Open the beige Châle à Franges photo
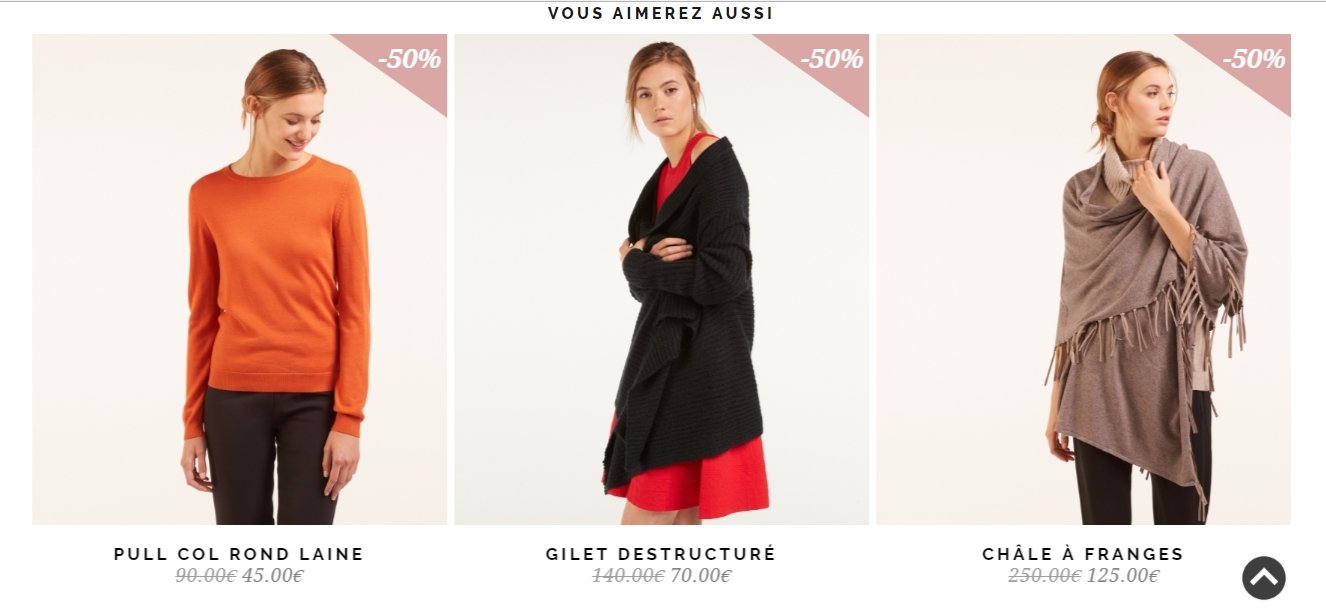1326x612 pixels. coord(1084,279)
